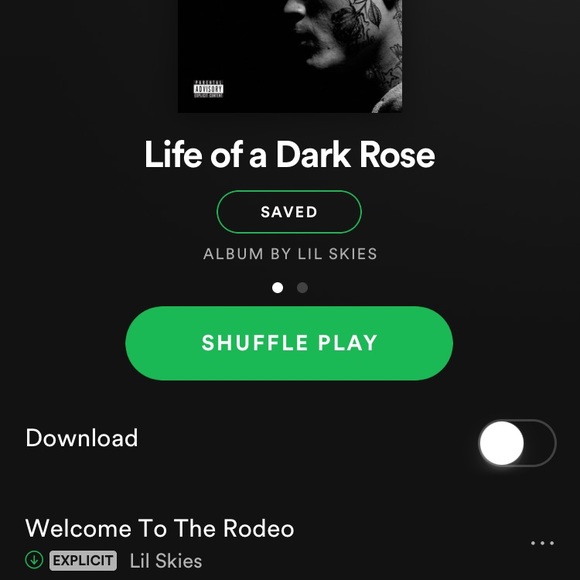Open artist via Album by Lil Skies text
Image resolution: width=580 pixels, height=580 pixels.
(290, 254)
